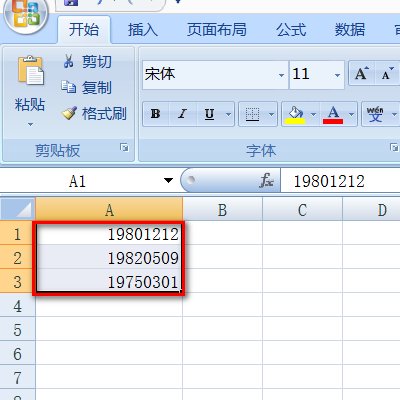Viewport: 400px width, 400px height.
Task: Click the 粘贴 (Paste) label button
Action: click(30, 104)
